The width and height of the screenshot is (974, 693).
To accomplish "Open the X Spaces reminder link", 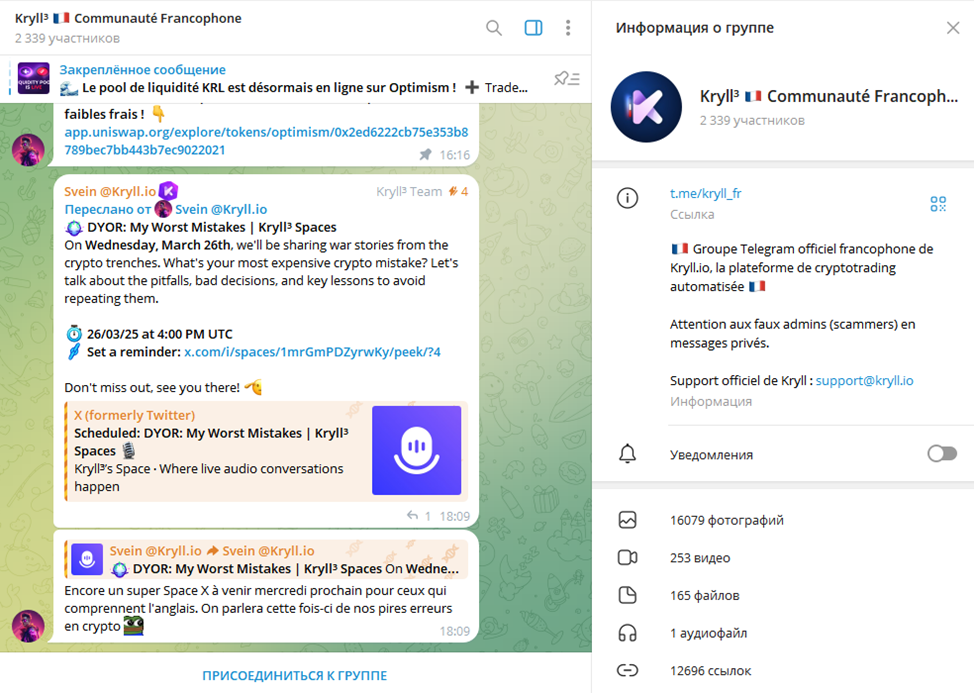I will click(312, 352).
